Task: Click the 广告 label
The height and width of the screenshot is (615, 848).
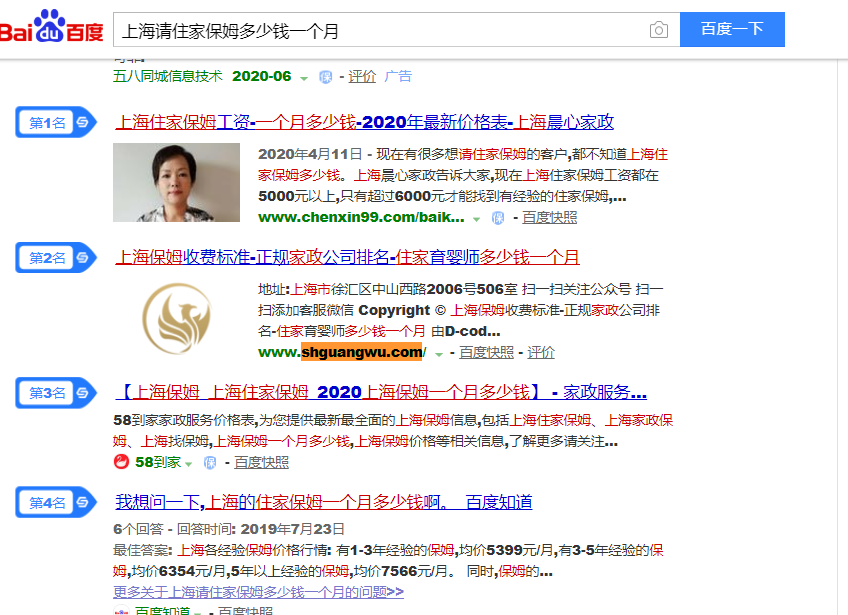Action: [x=398, y=76]
